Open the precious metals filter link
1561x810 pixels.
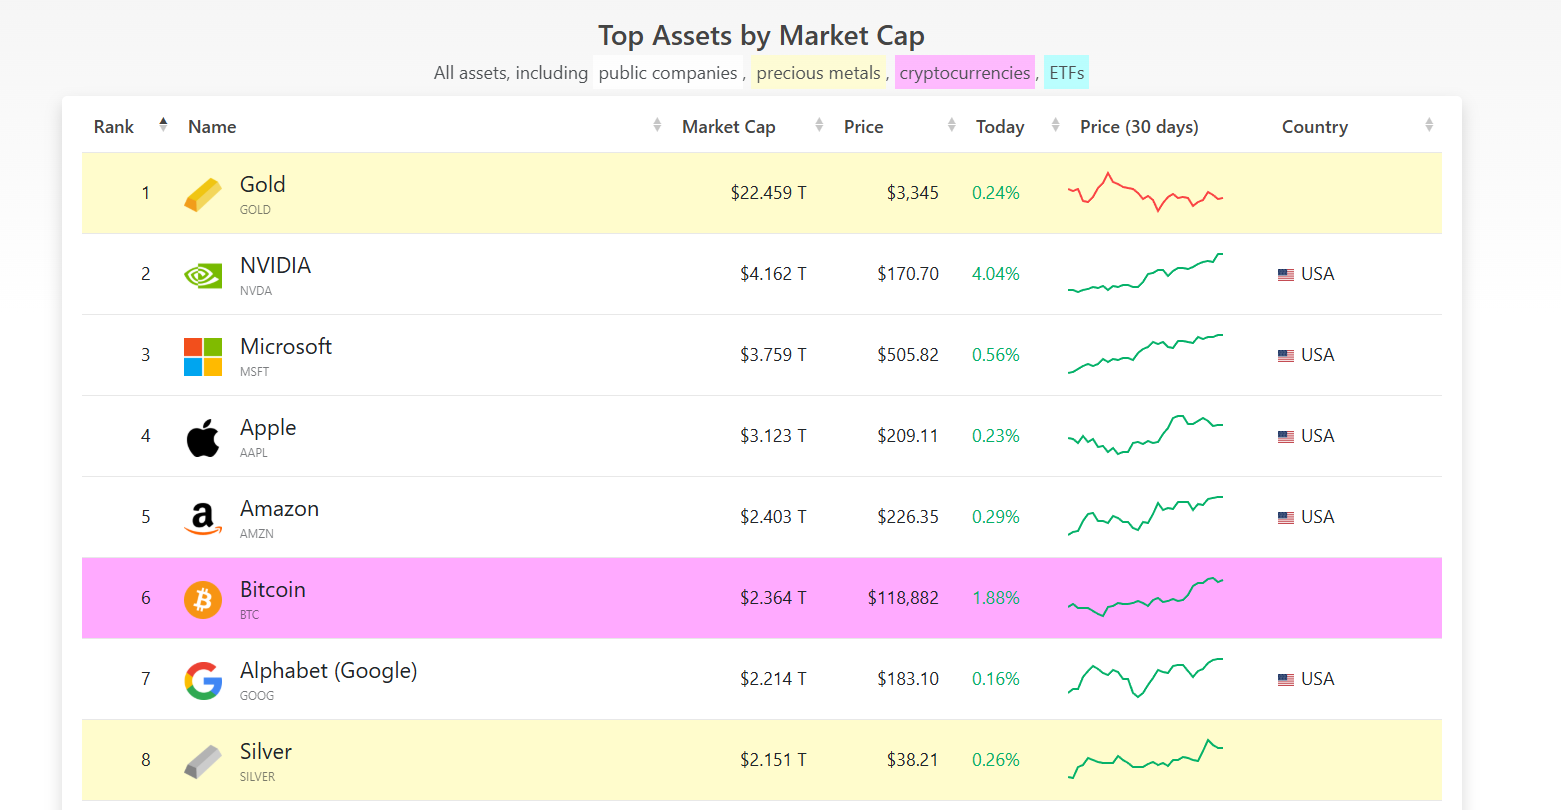click(x=818, y=73)
